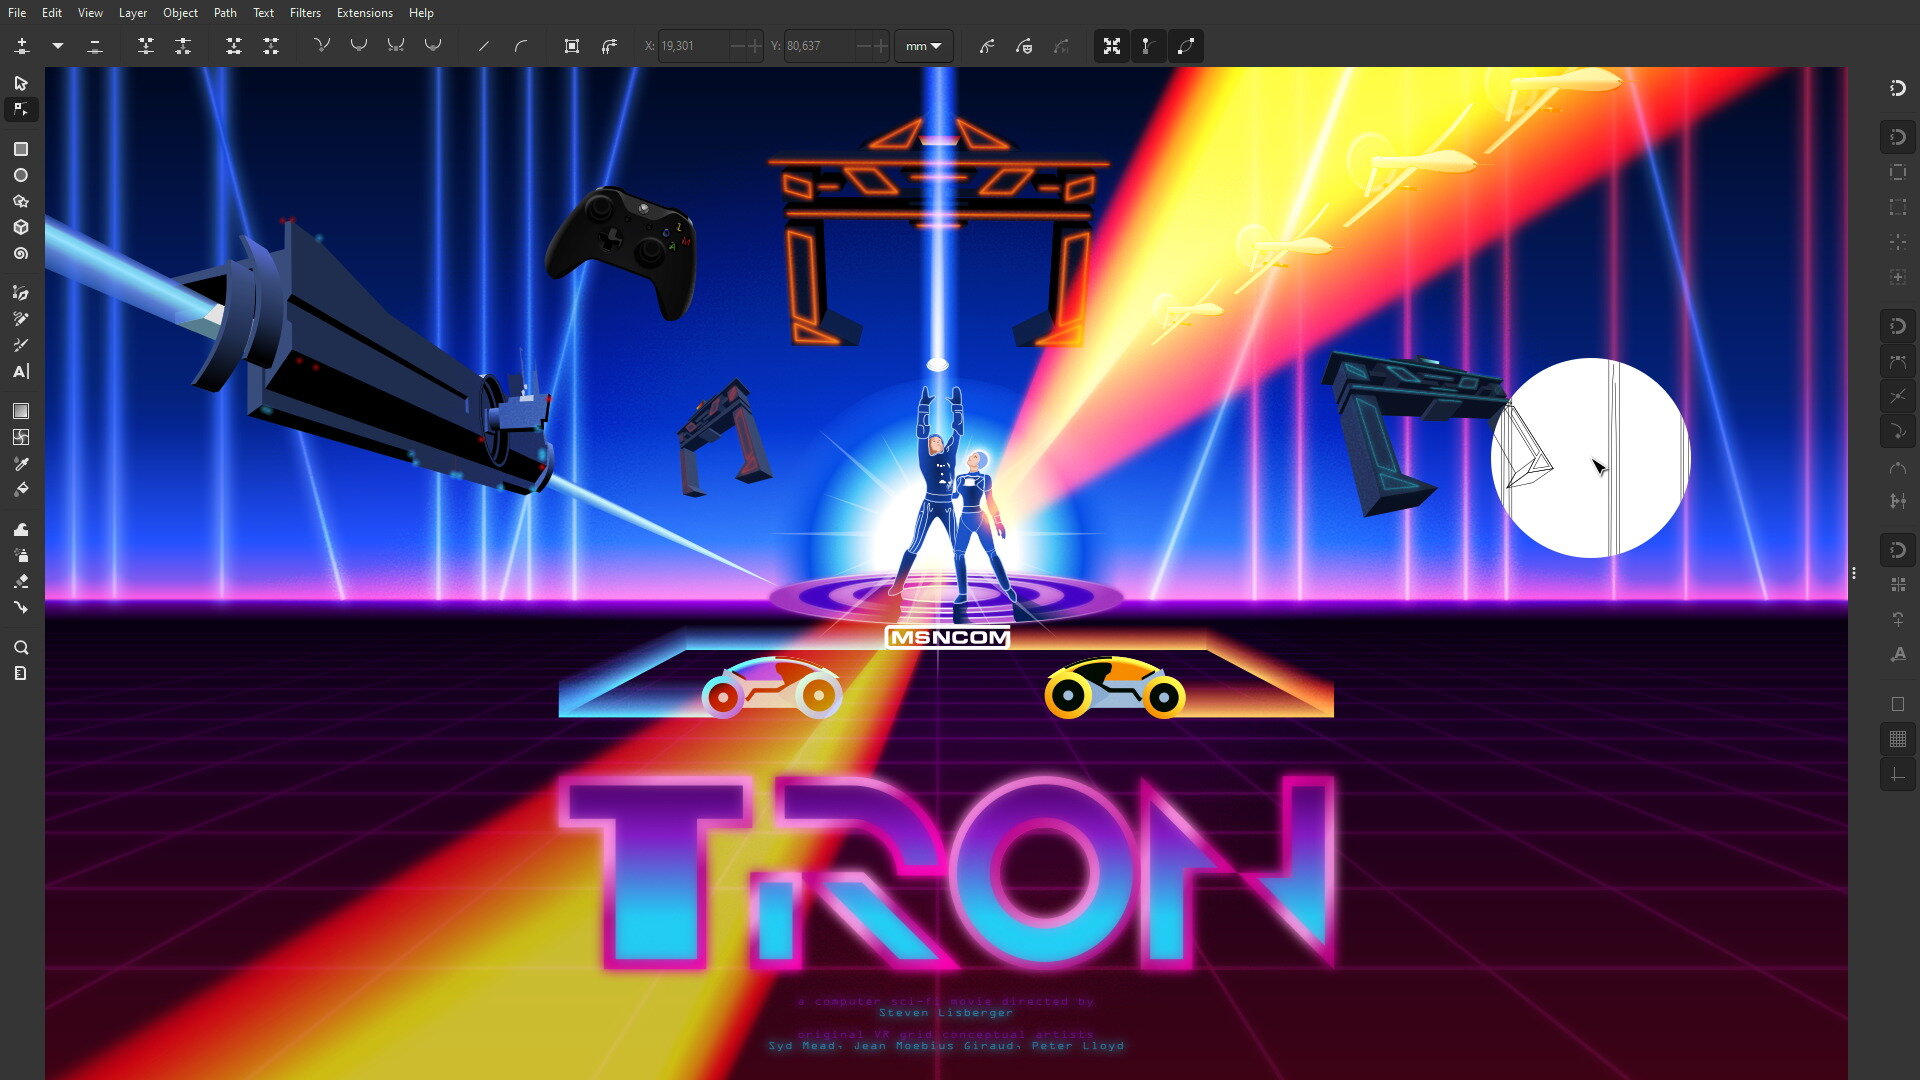Select the Gradient tool

click(x=20, y=411)
